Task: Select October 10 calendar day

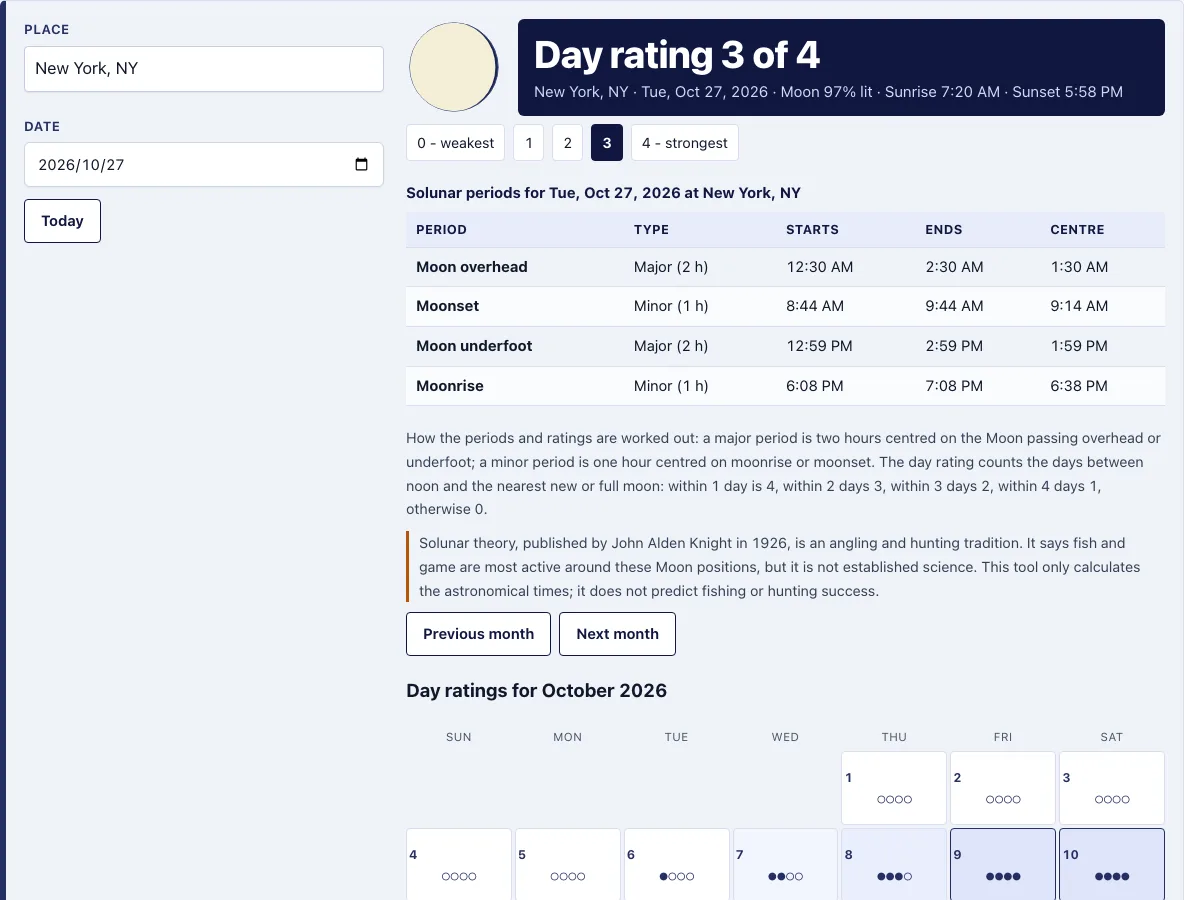Action: click(x=1112, y=865)
